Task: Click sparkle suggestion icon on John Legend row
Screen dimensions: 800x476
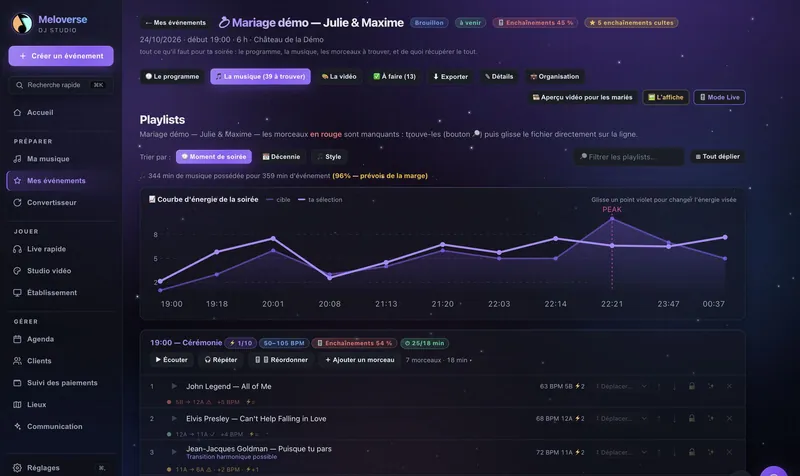Action: click(711, 386)
